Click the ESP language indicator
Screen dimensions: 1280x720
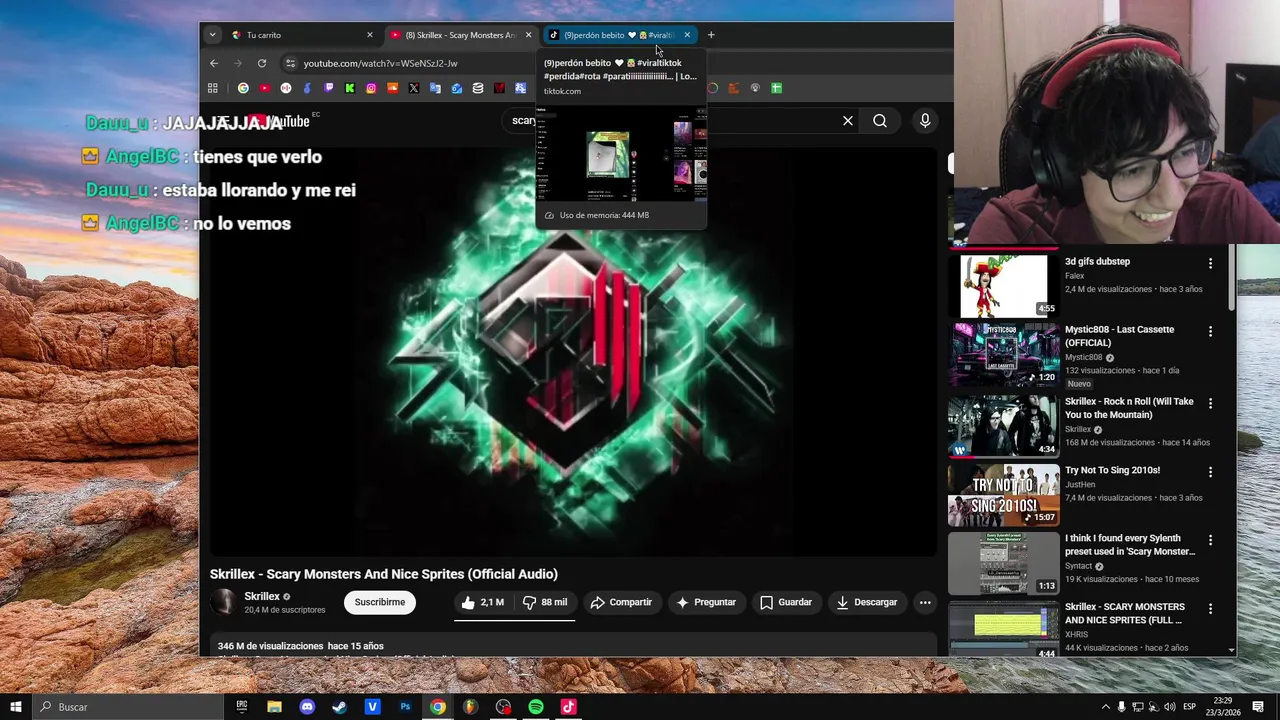click(x=1190, y=707)
